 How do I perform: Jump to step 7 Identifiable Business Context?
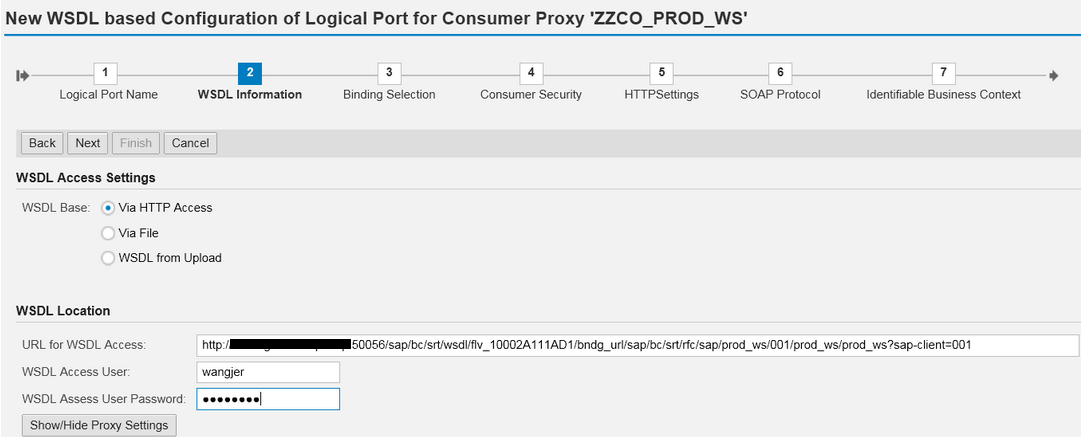943,73
